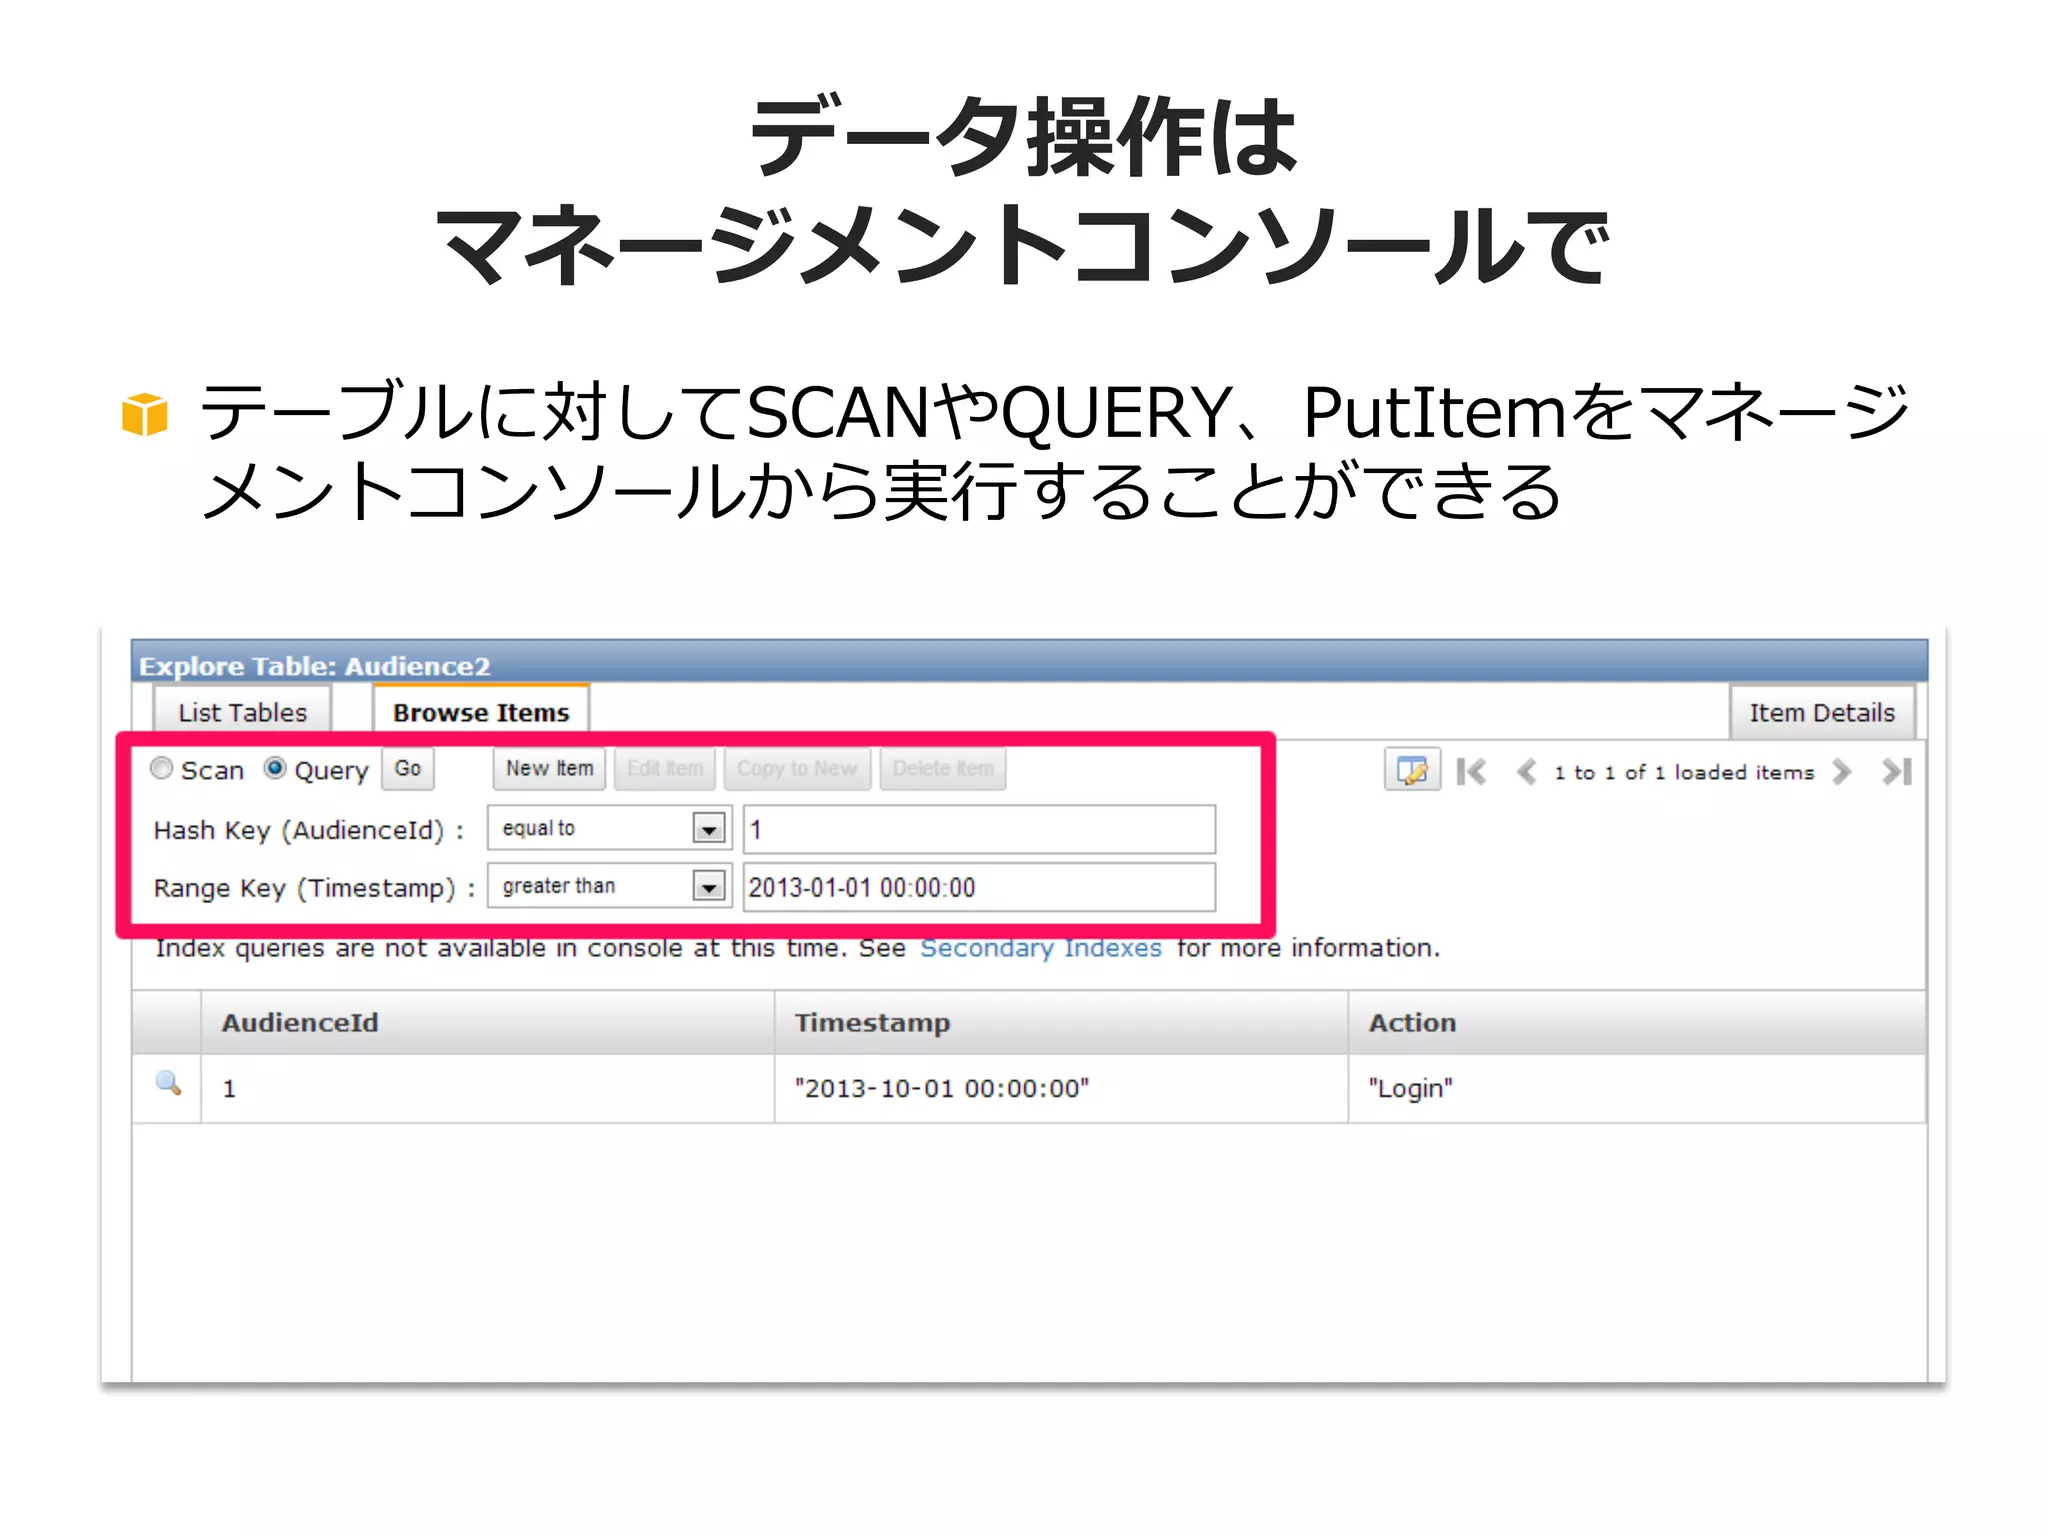This screenshot has width=2048, height=1536.
Task: Focus the Range Key Timestamp value field
Action: [x=979, y=887]
